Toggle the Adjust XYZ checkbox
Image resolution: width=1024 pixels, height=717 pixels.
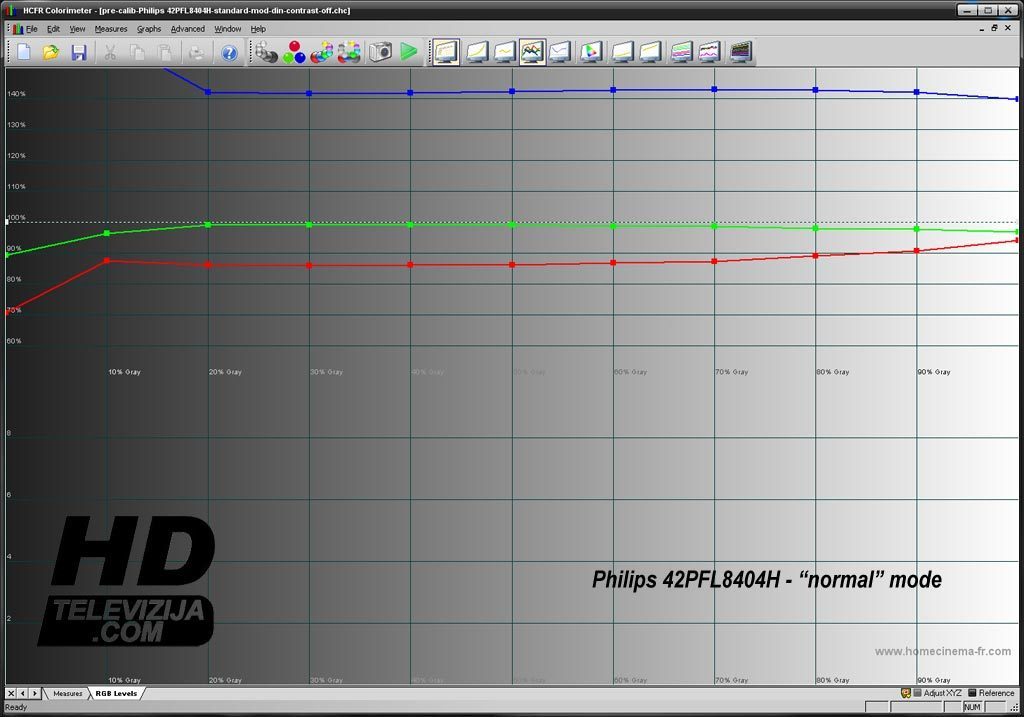[917, 693]
